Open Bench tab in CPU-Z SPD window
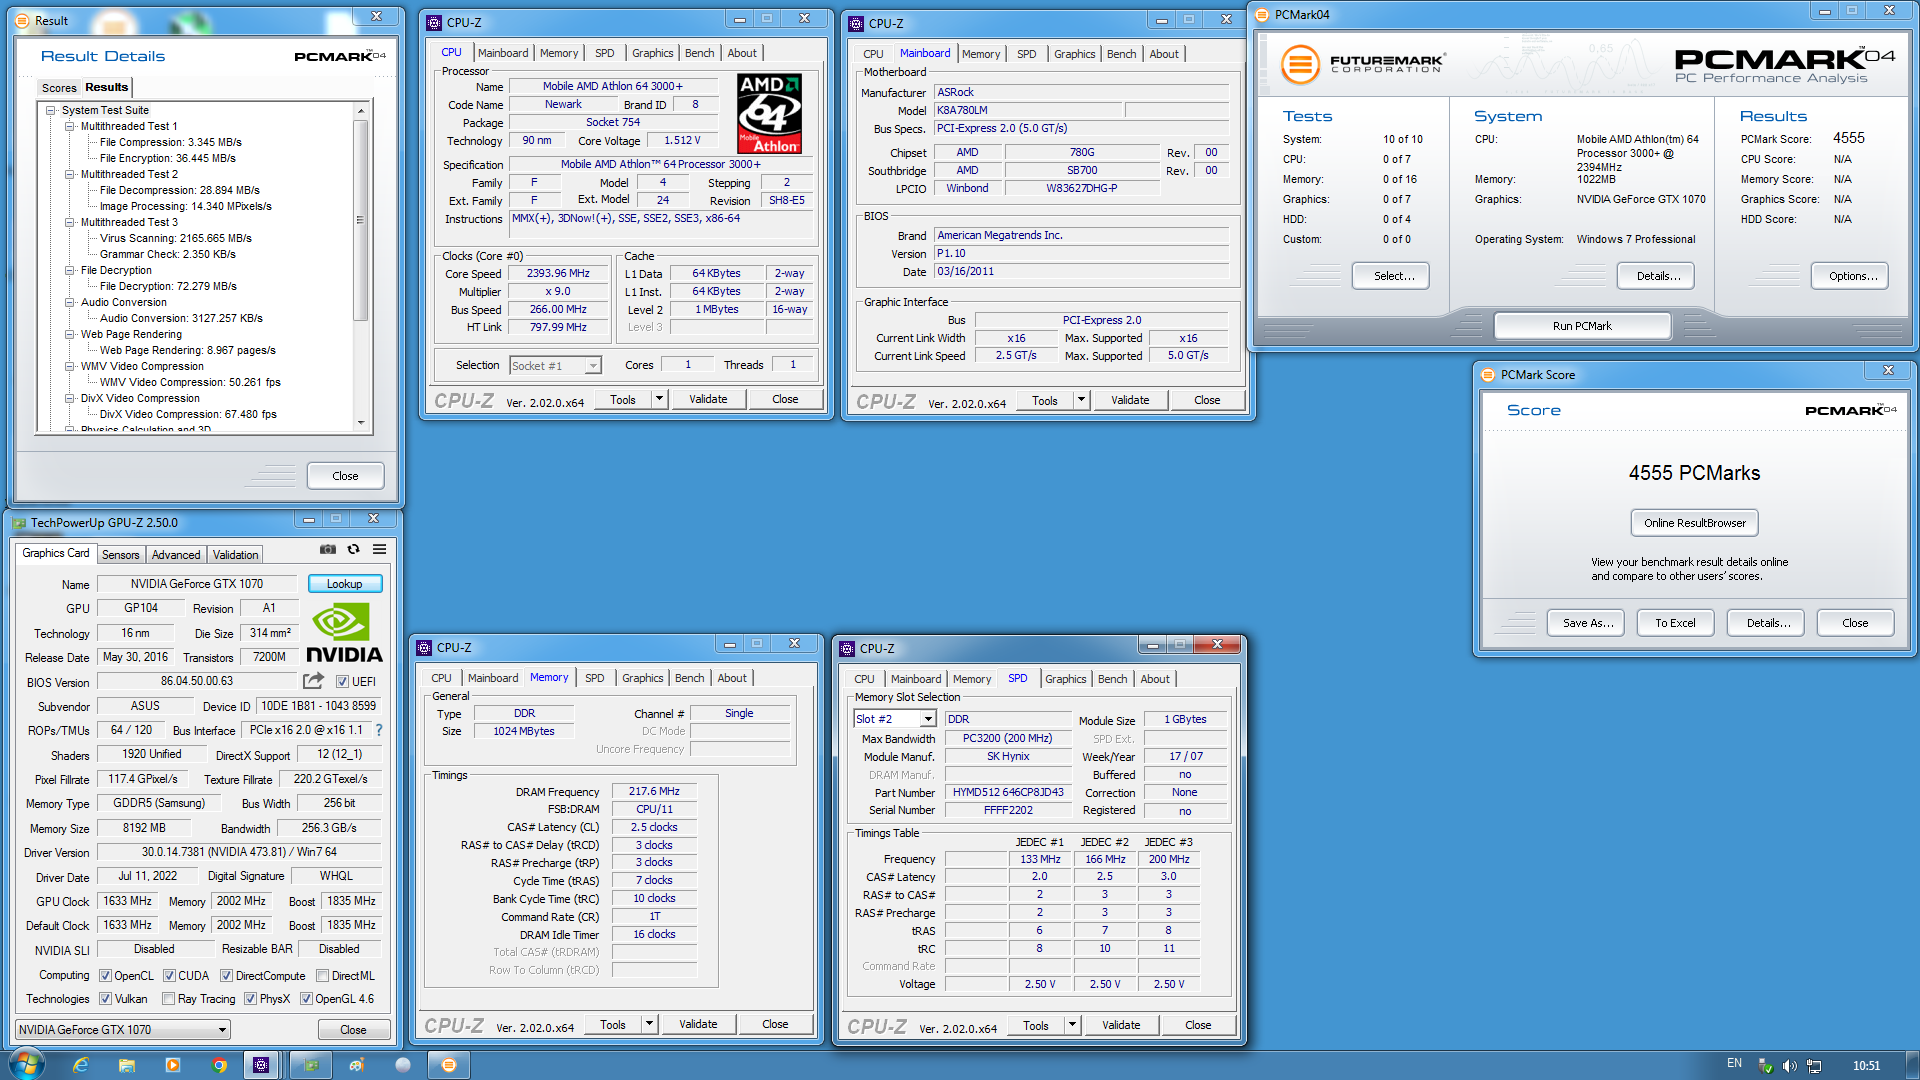Screen dimensions: 1920x1080 (x=1112, y=679)
